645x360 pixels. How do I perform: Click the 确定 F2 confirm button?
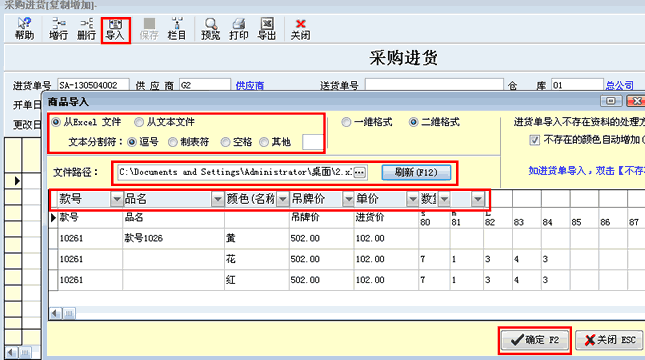(534, 340)
